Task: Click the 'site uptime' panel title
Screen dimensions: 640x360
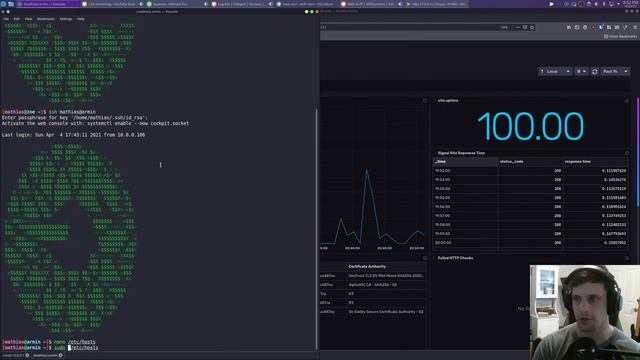Action: point(448,100)
